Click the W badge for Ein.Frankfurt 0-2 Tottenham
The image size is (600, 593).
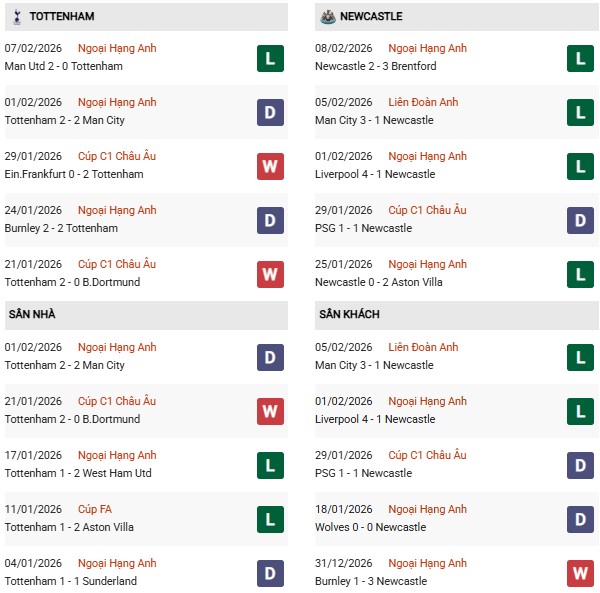tap(270, 166)
